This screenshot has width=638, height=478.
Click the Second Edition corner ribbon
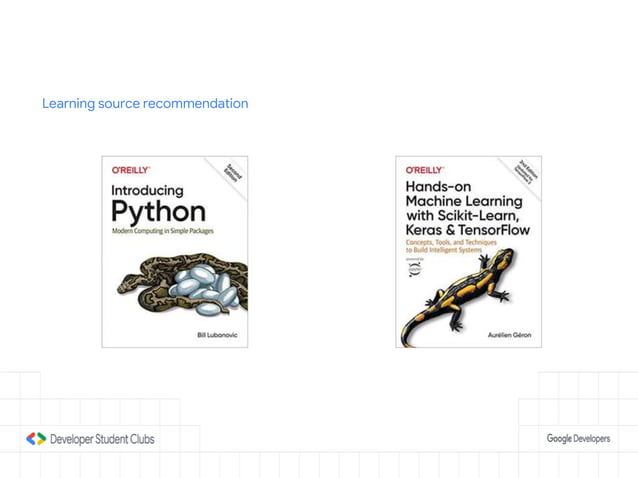[232, 173]
